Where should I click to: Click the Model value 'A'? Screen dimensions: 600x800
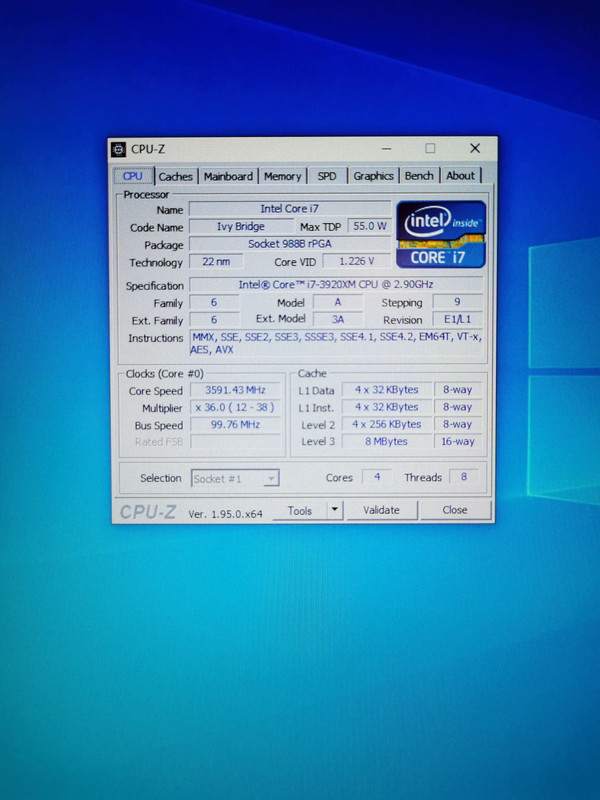(x=338, y=302)
